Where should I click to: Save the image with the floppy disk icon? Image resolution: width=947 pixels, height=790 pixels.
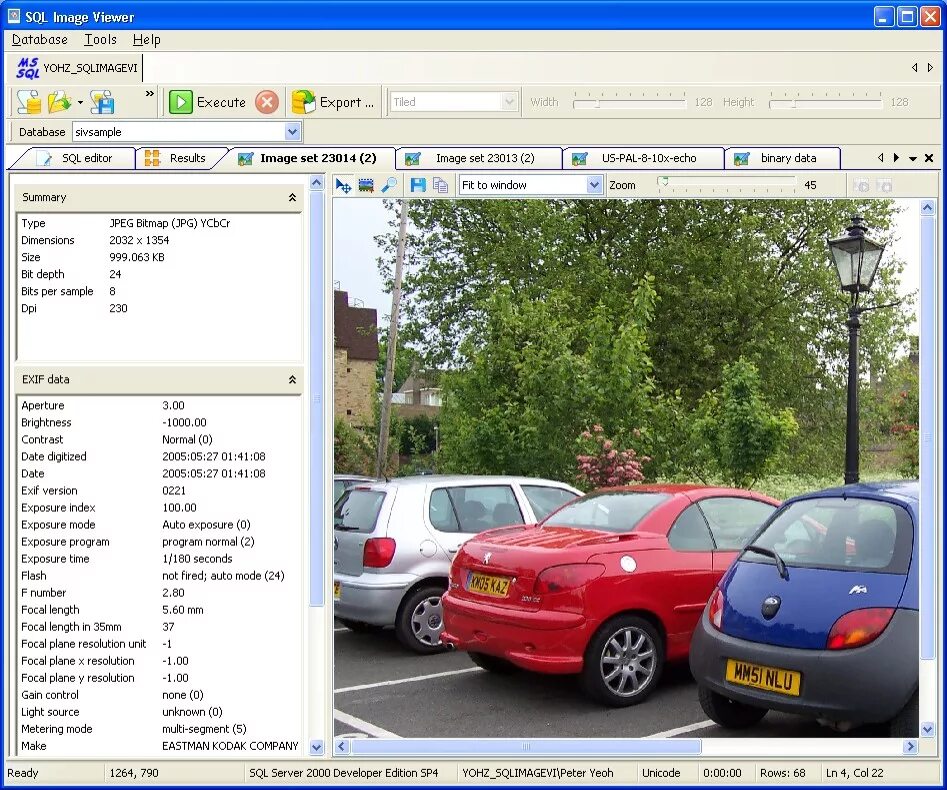(418, 185)
